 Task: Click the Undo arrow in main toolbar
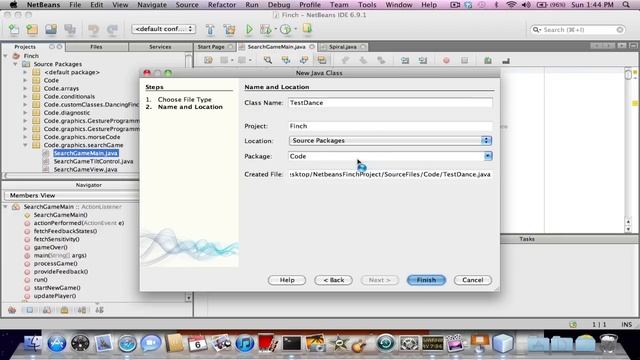(x=93, y=29)
